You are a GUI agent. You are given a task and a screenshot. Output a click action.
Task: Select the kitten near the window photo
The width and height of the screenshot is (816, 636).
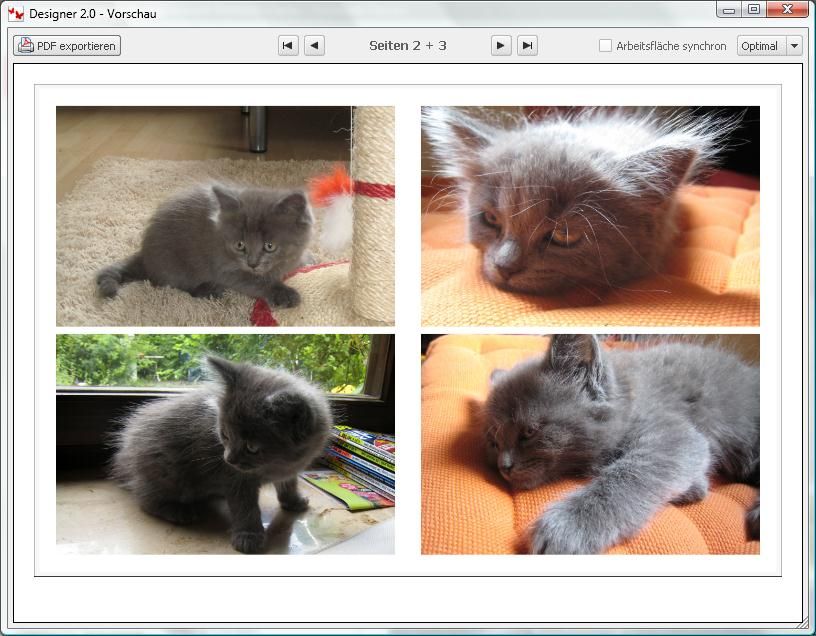coord(225,444)
